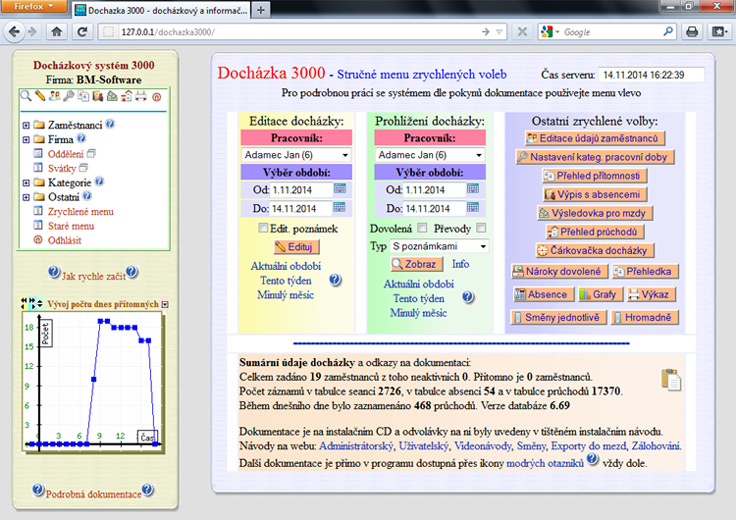Open the Administrátorský guide link

coord(356,446)
